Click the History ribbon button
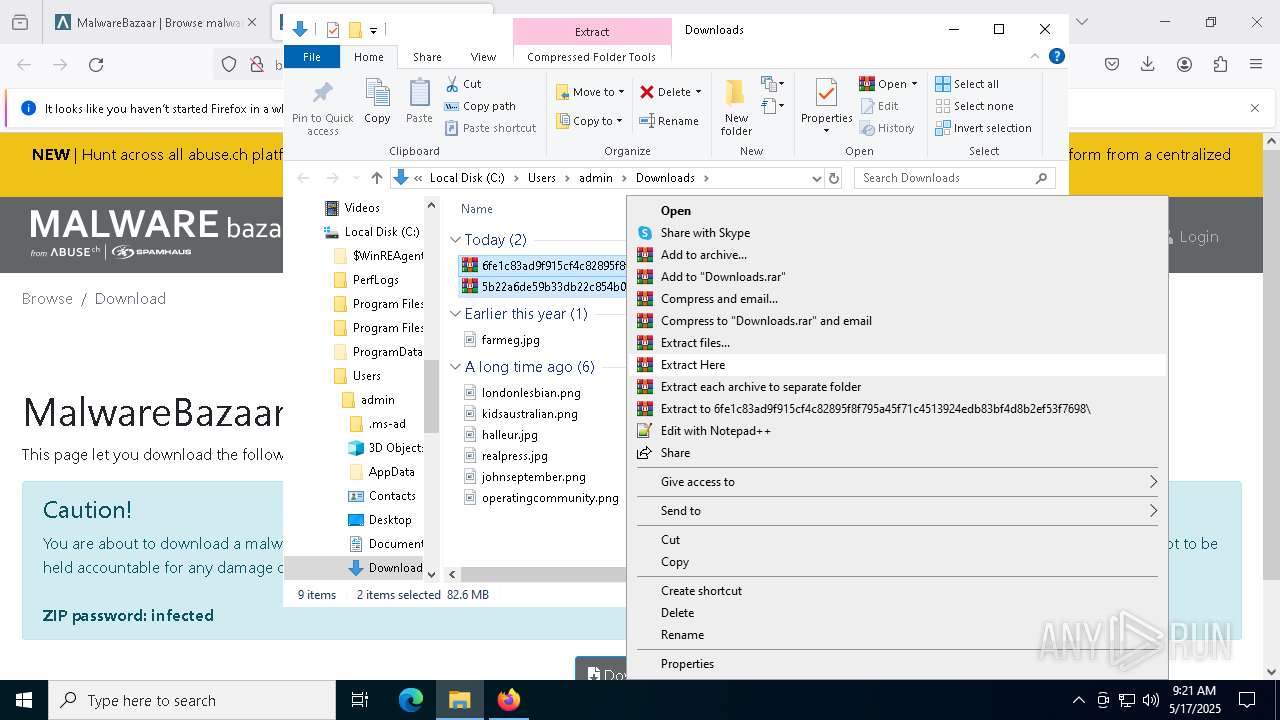1280x720 pixels. click(x=887, y=128)
